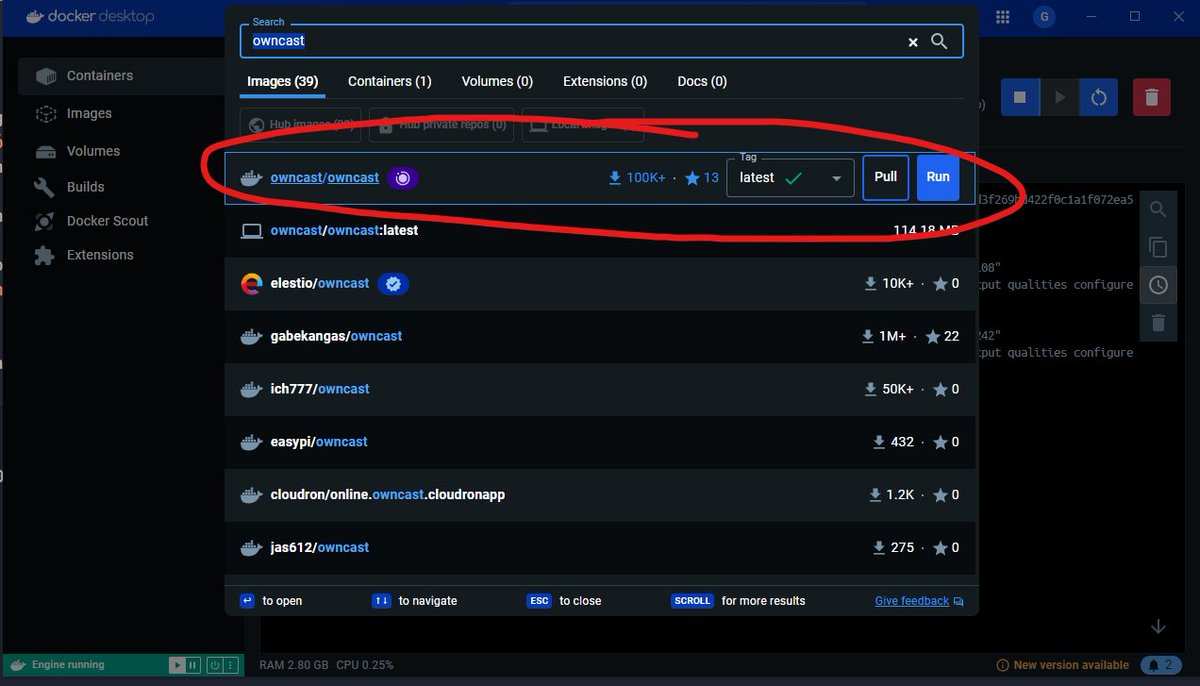Open the Containers sidebar icon
1200x686 pixels.
[45, 76]
